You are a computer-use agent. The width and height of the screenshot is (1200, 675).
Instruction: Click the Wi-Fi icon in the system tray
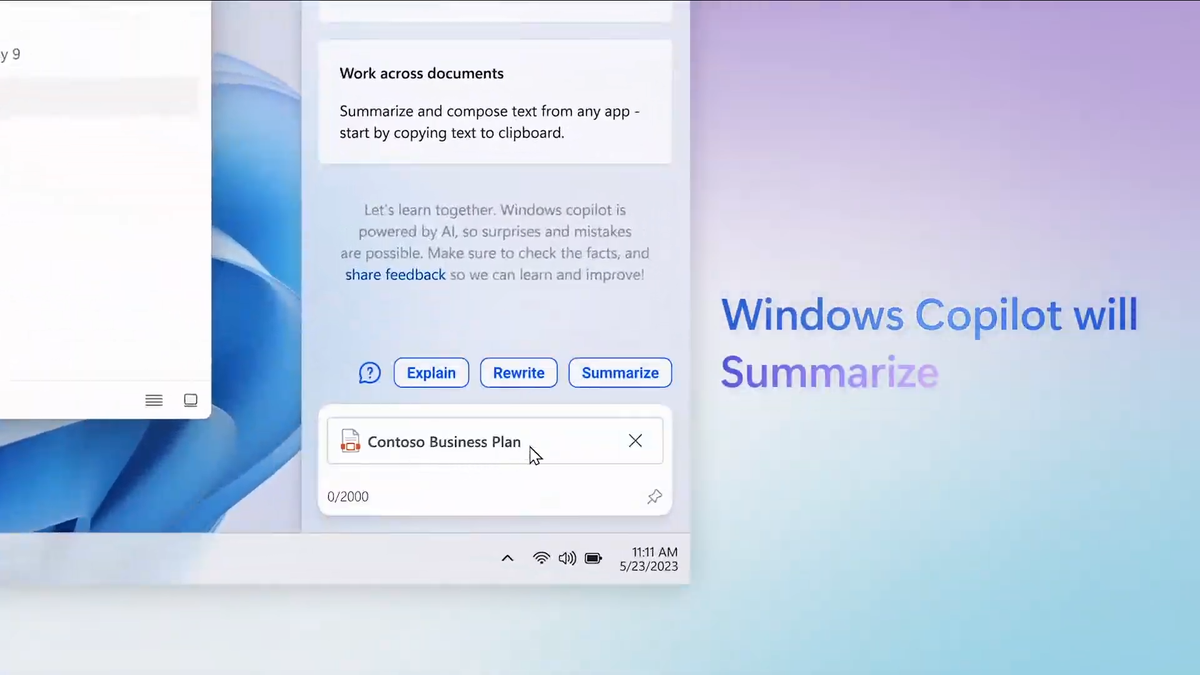[x=541, y=558]
